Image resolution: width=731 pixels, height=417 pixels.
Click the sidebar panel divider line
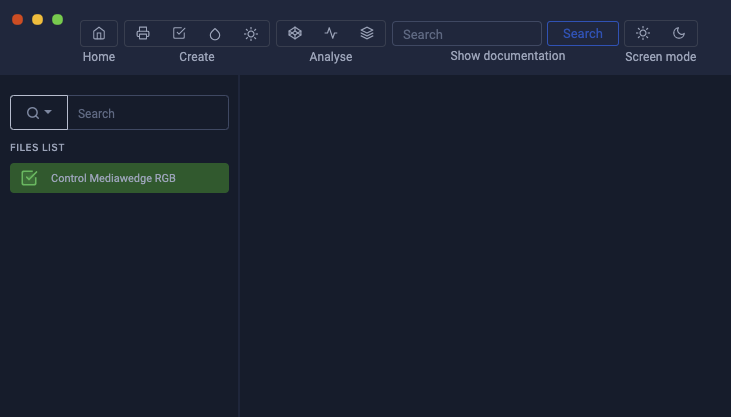[239, 246]
